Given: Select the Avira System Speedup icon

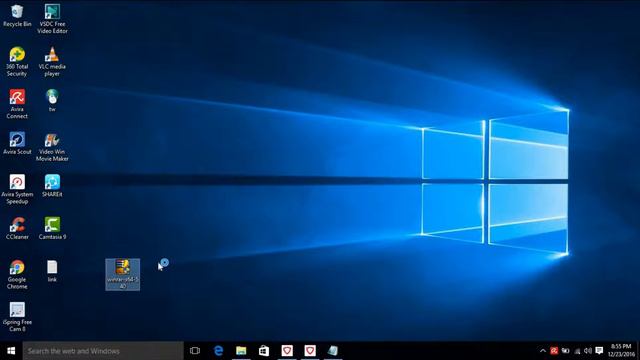Looking at the screenshot, I should click(x=17, y=189).
